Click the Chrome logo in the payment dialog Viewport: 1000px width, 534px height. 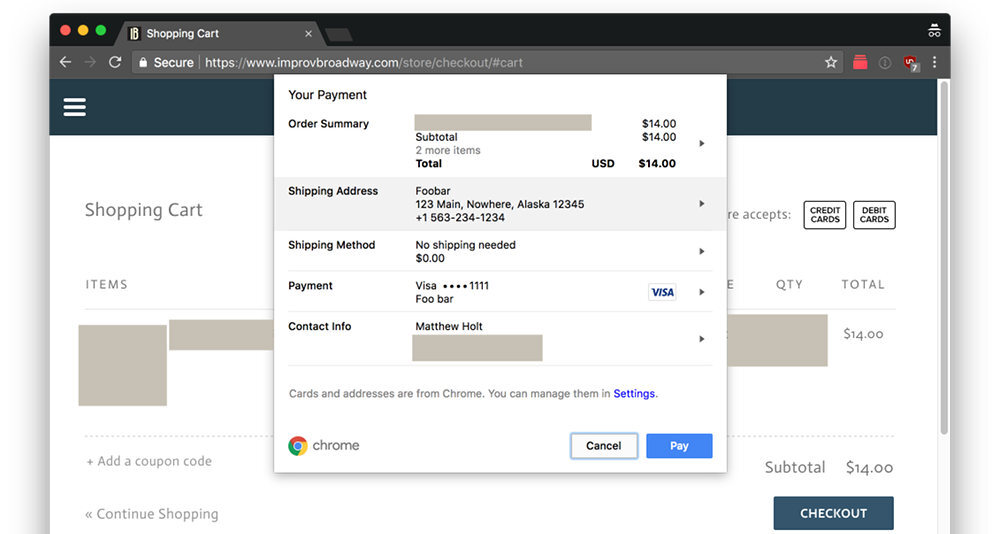[298, 445]
